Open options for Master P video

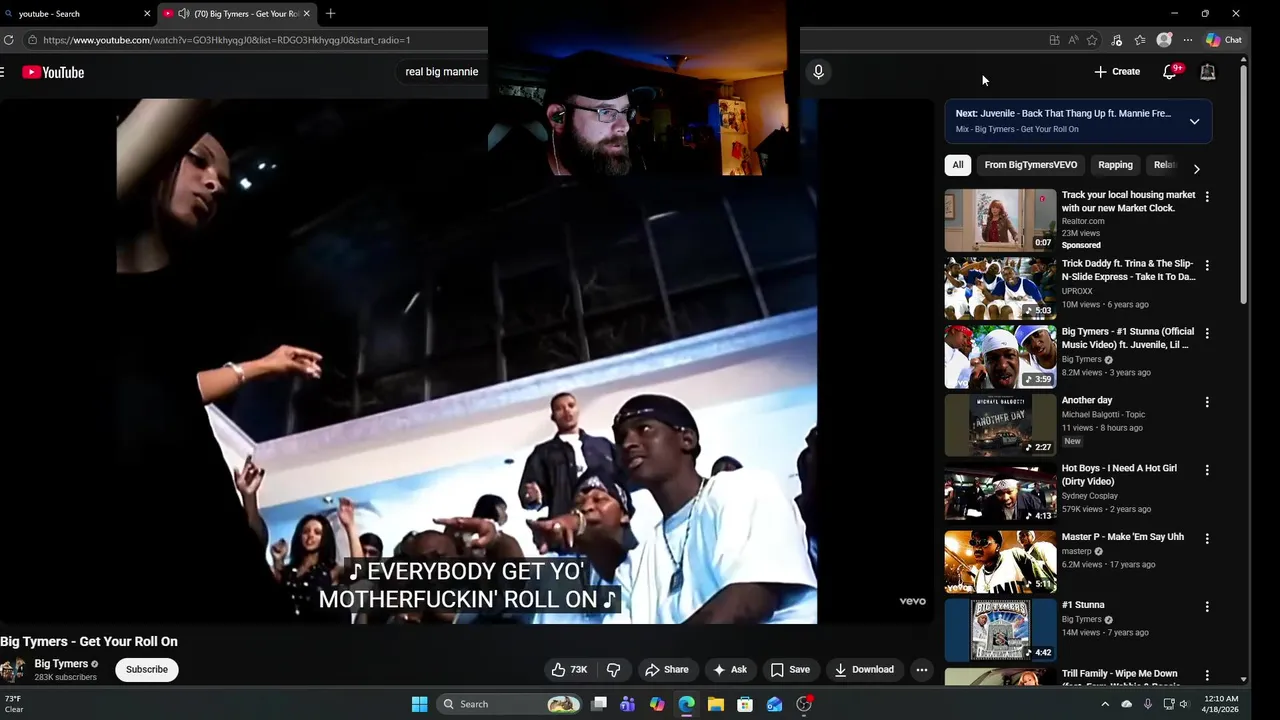point(1207,538)
